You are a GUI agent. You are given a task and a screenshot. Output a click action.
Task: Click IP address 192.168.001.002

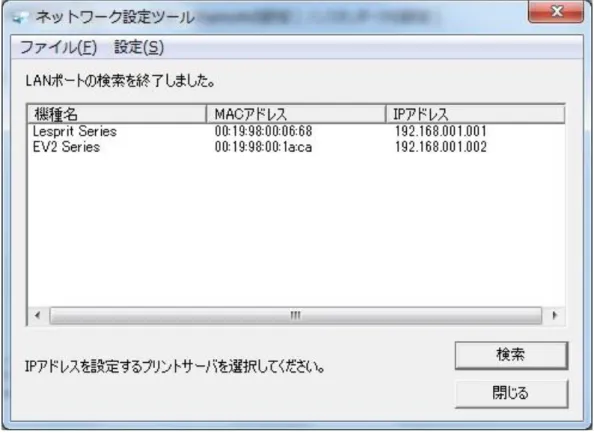441,147
